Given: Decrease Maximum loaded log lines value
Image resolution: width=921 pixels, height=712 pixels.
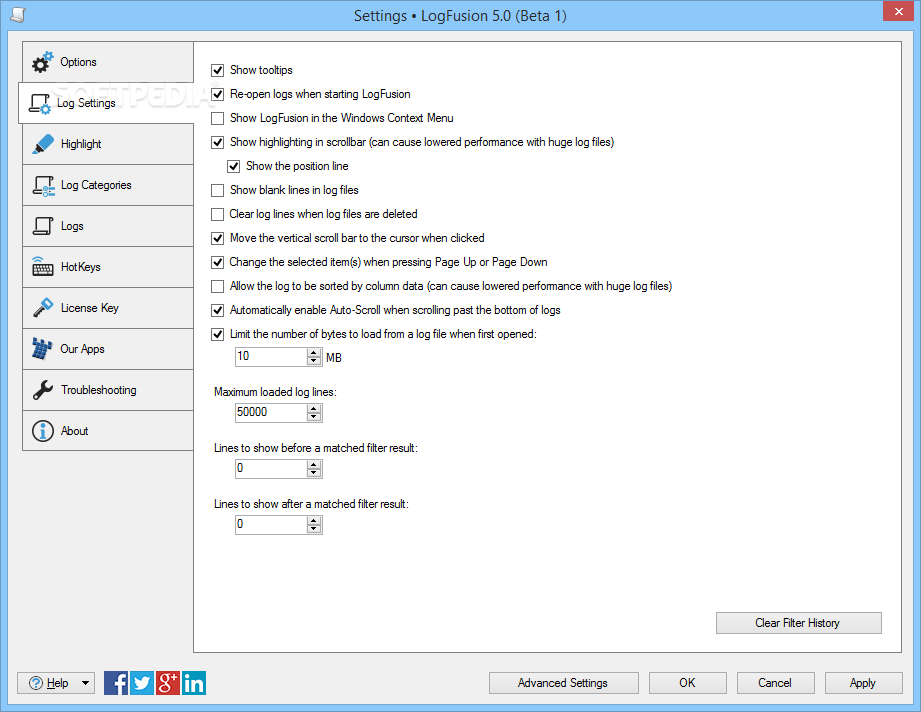Looking at the screenshot, I should pos(314,417).
